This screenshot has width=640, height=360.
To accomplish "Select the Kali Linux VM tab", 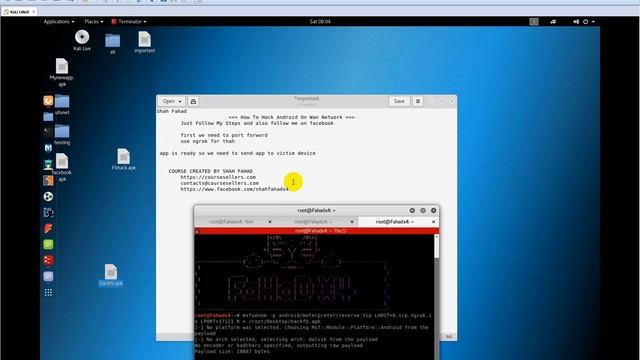I will 20,12.
